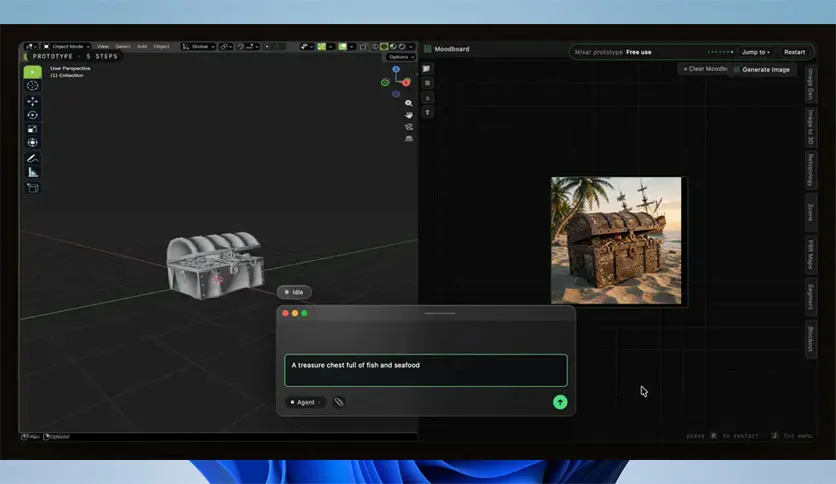The image size is (836, 484).
Task: Click the Moodboard panel icon
Action: tap(427, 49)
